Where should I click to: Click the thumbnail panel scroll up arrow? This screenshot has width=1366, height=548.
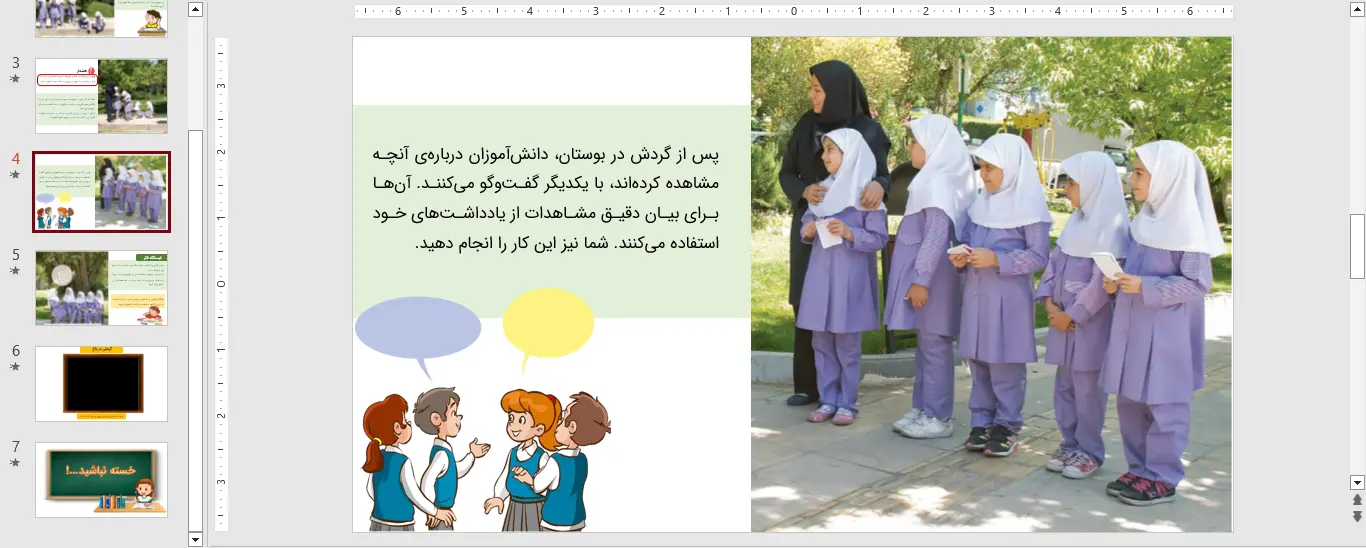pyautogui.click(x=195, y=10)
